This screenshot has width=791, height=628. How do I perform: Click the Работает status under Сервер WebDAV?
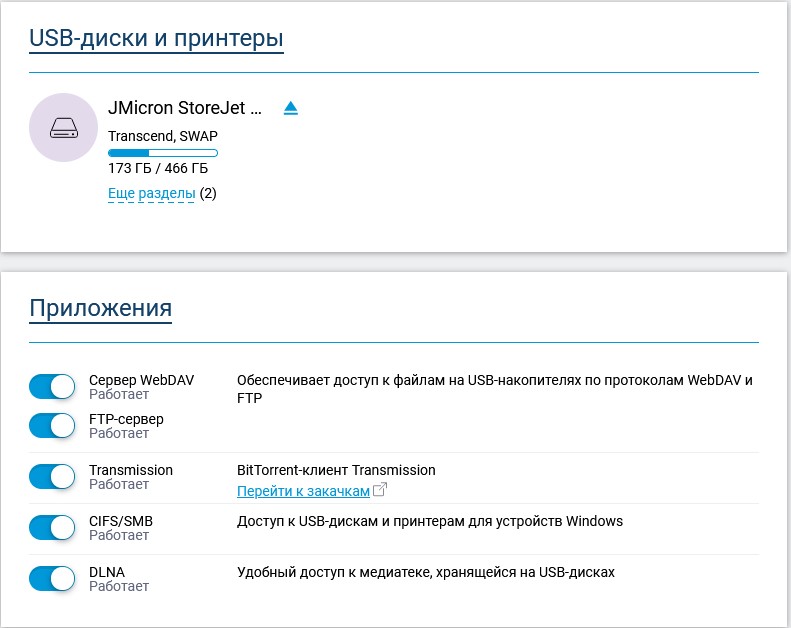119,394
